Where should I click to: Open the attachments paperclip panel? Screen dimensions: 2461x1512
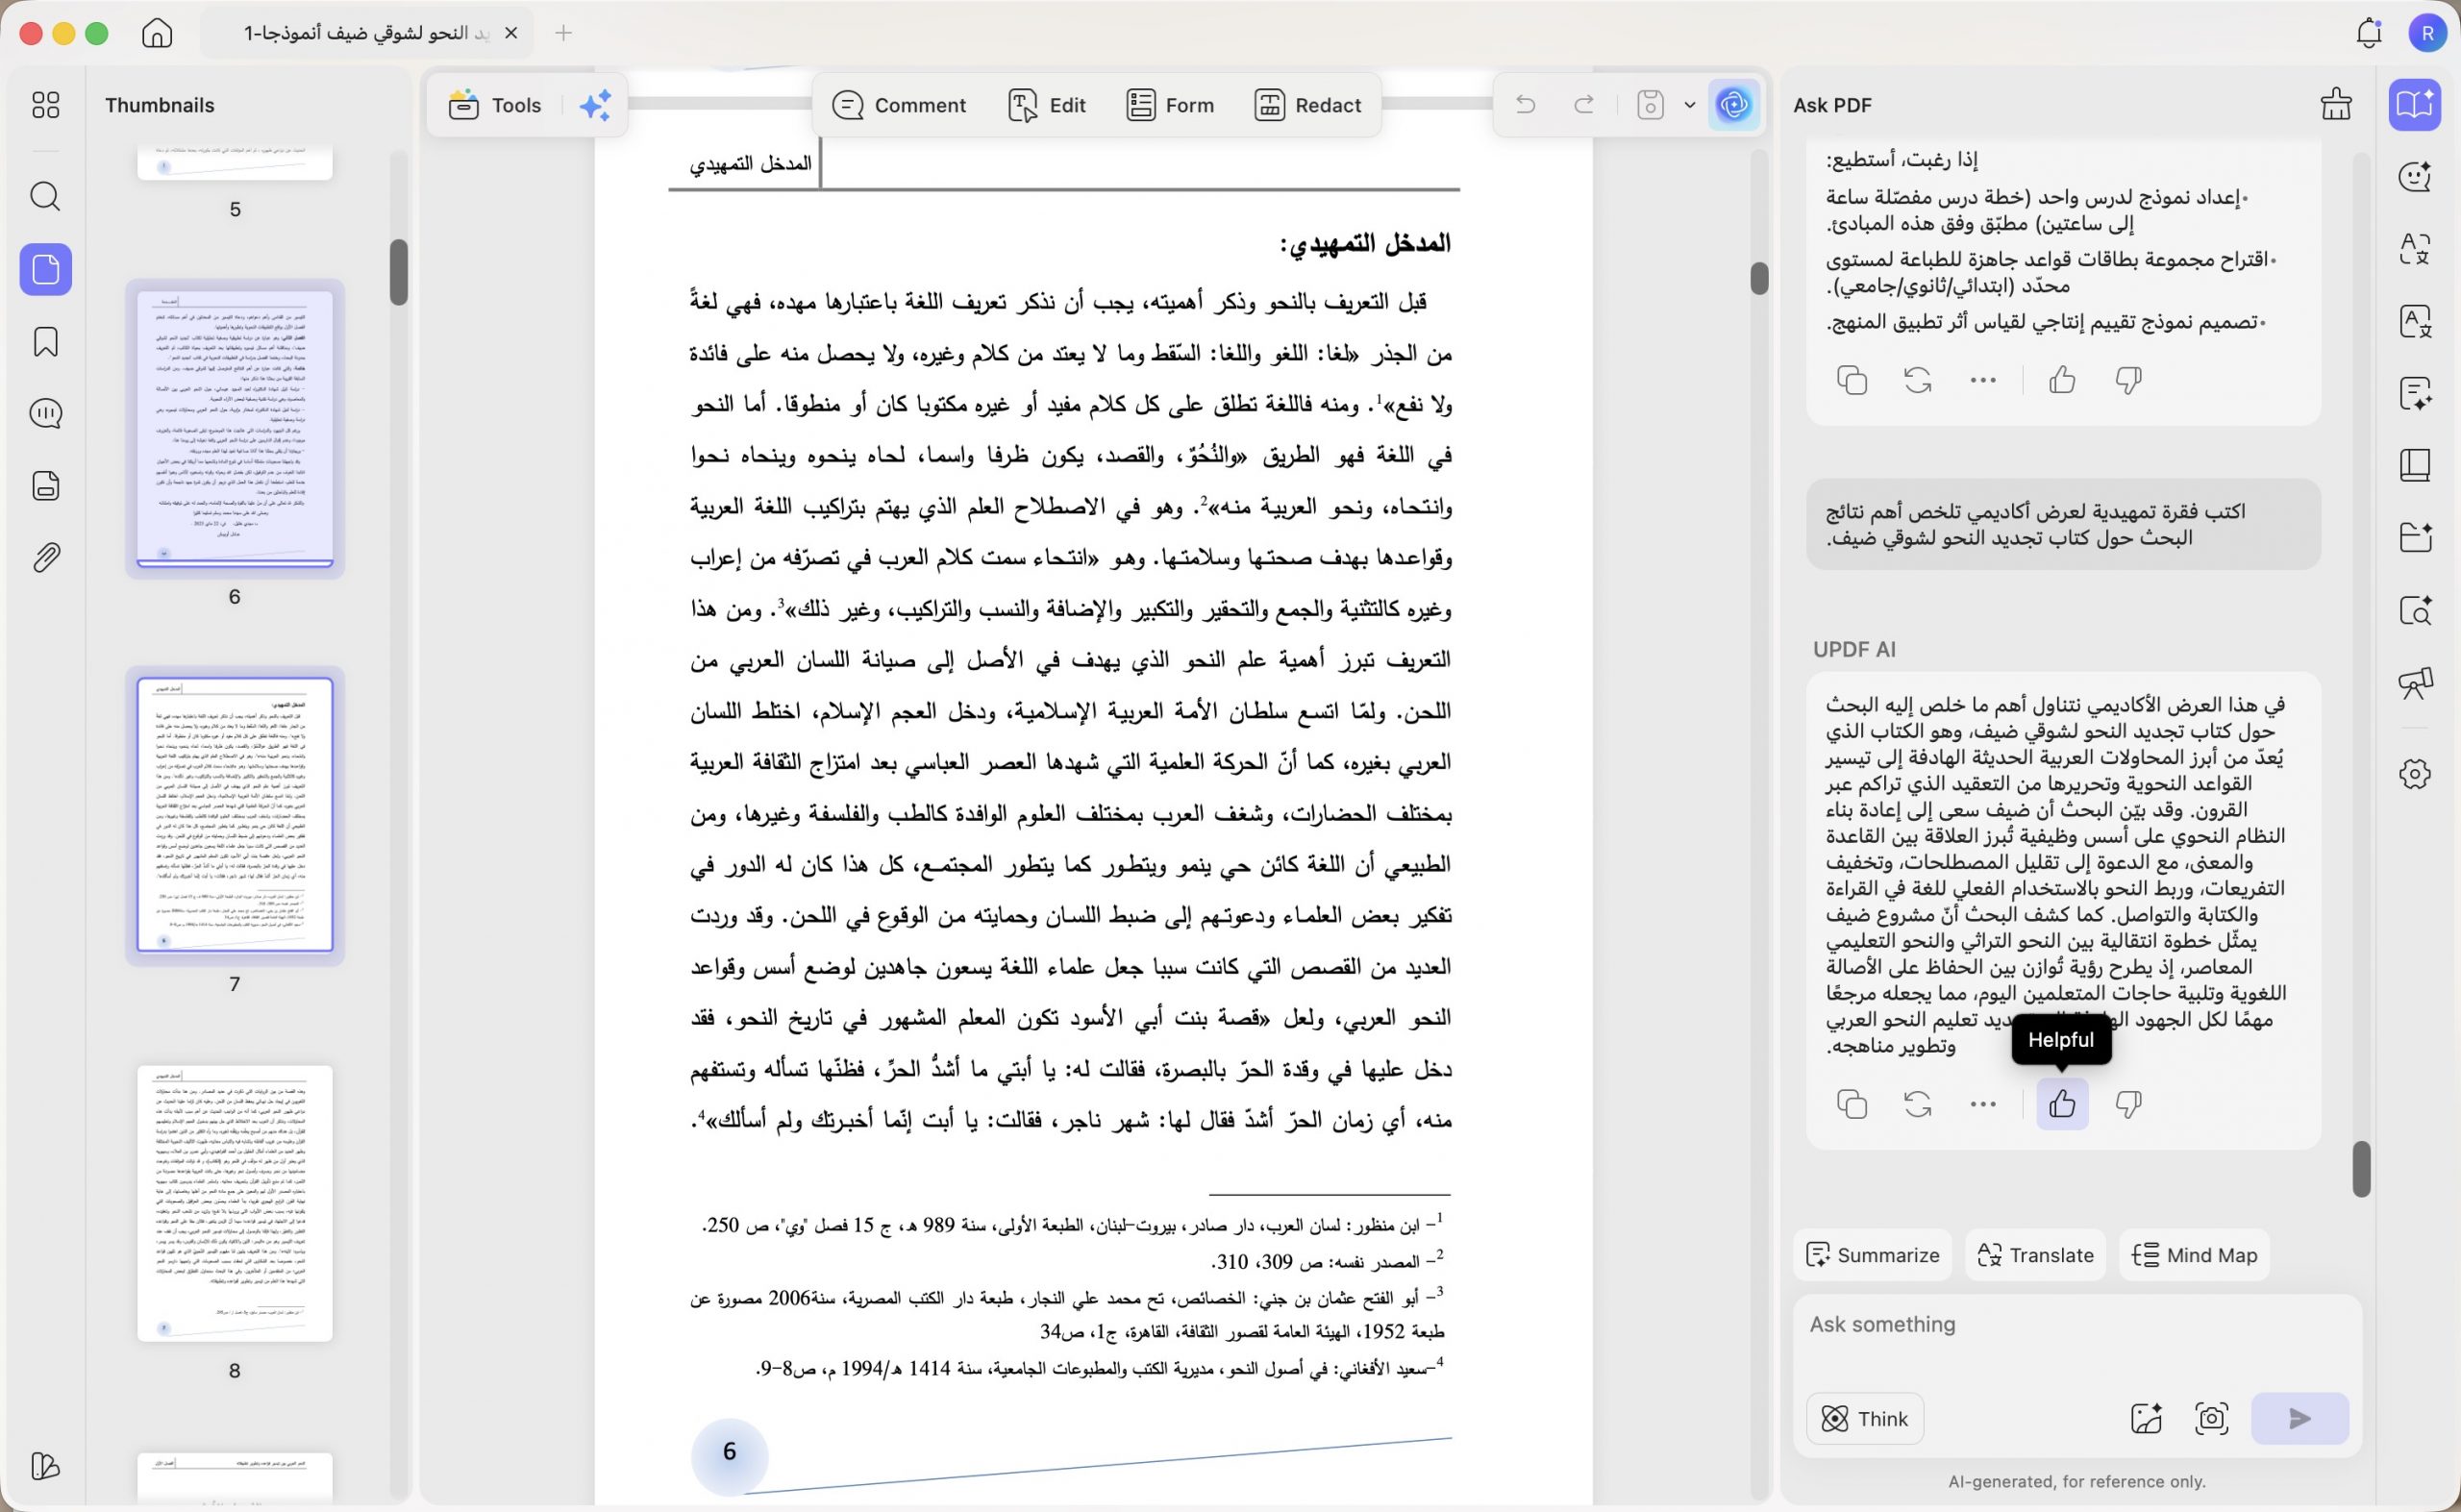pos(46,557)
